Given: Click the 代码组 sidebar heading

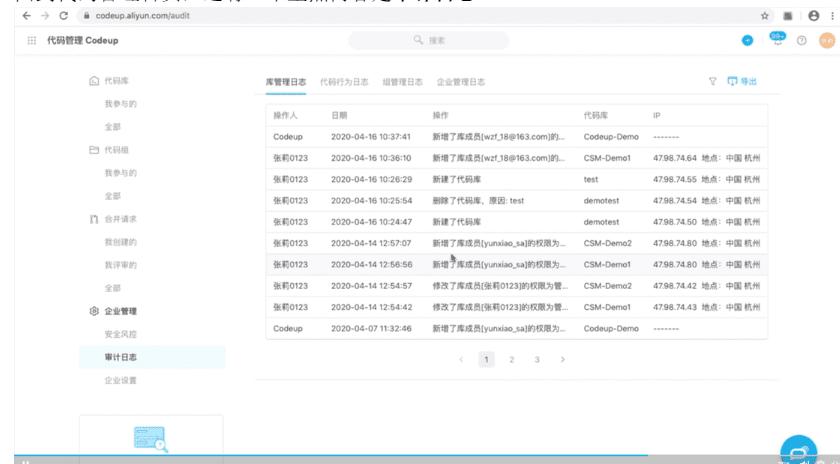Looking at the screenshot, I should pos(116,150).
